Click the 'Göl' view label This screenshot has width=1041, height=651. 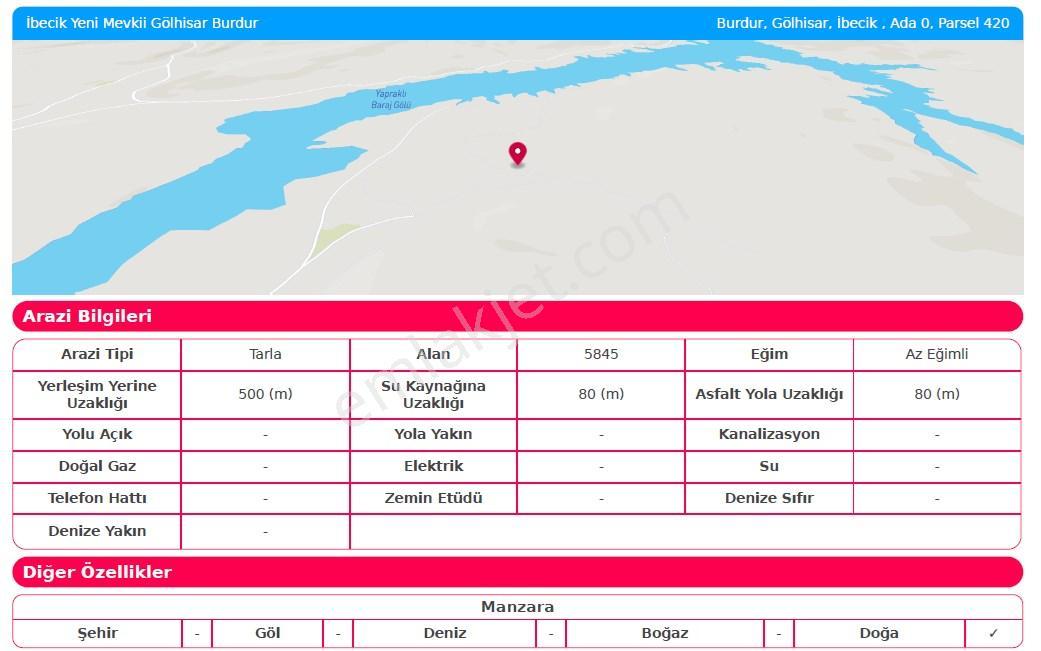[268, 633]
